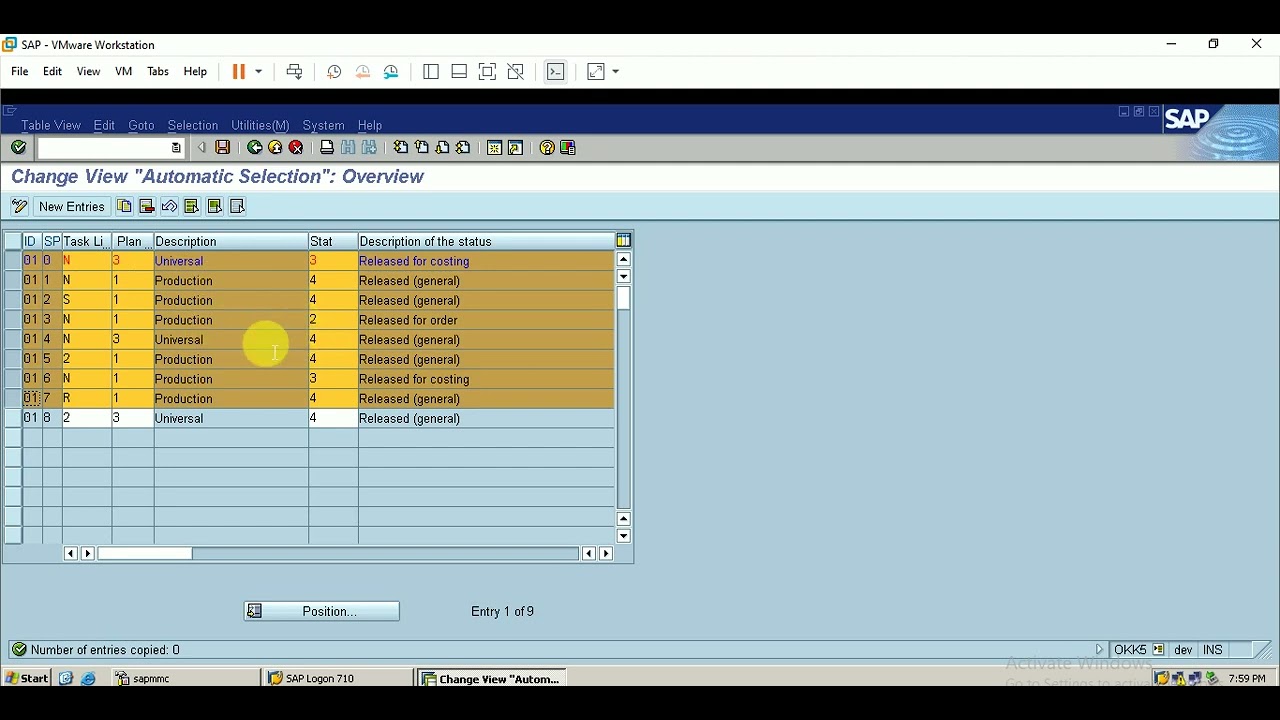Open the SAP Goto menu
The height and width of the screenshot is (720, 1280).
click(141, 126)
